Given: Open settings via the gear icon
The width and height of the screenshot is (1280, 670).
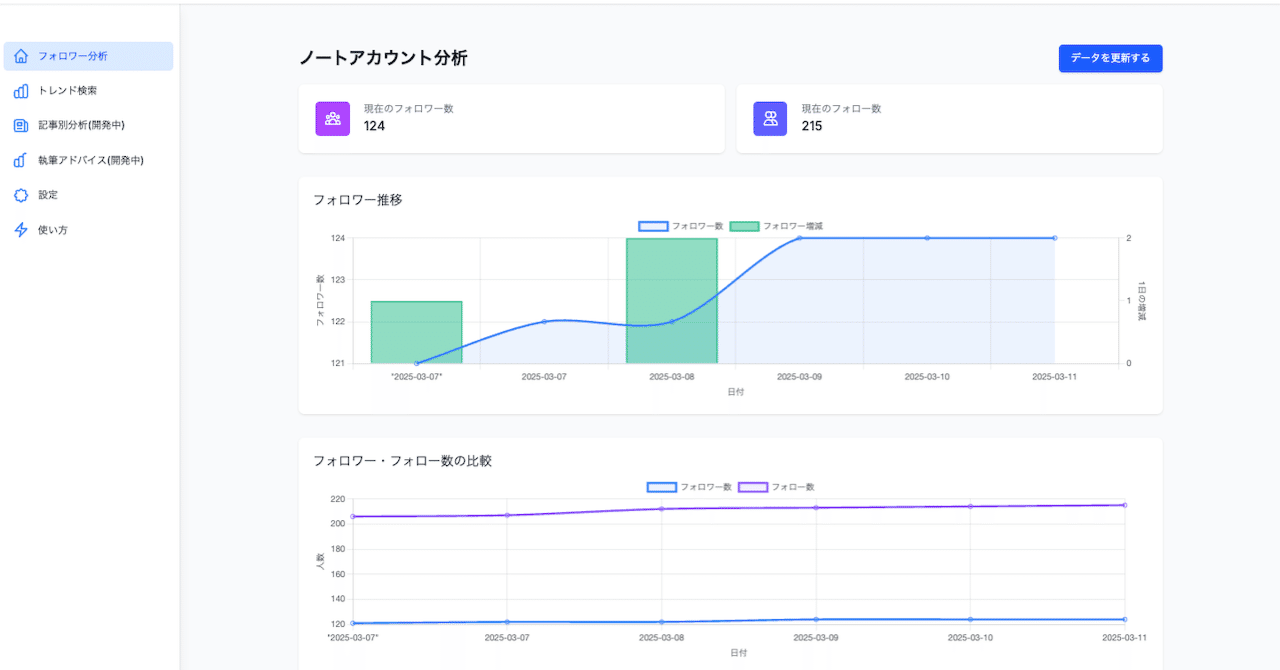Looking at the screenshot, I should point(21,195).
